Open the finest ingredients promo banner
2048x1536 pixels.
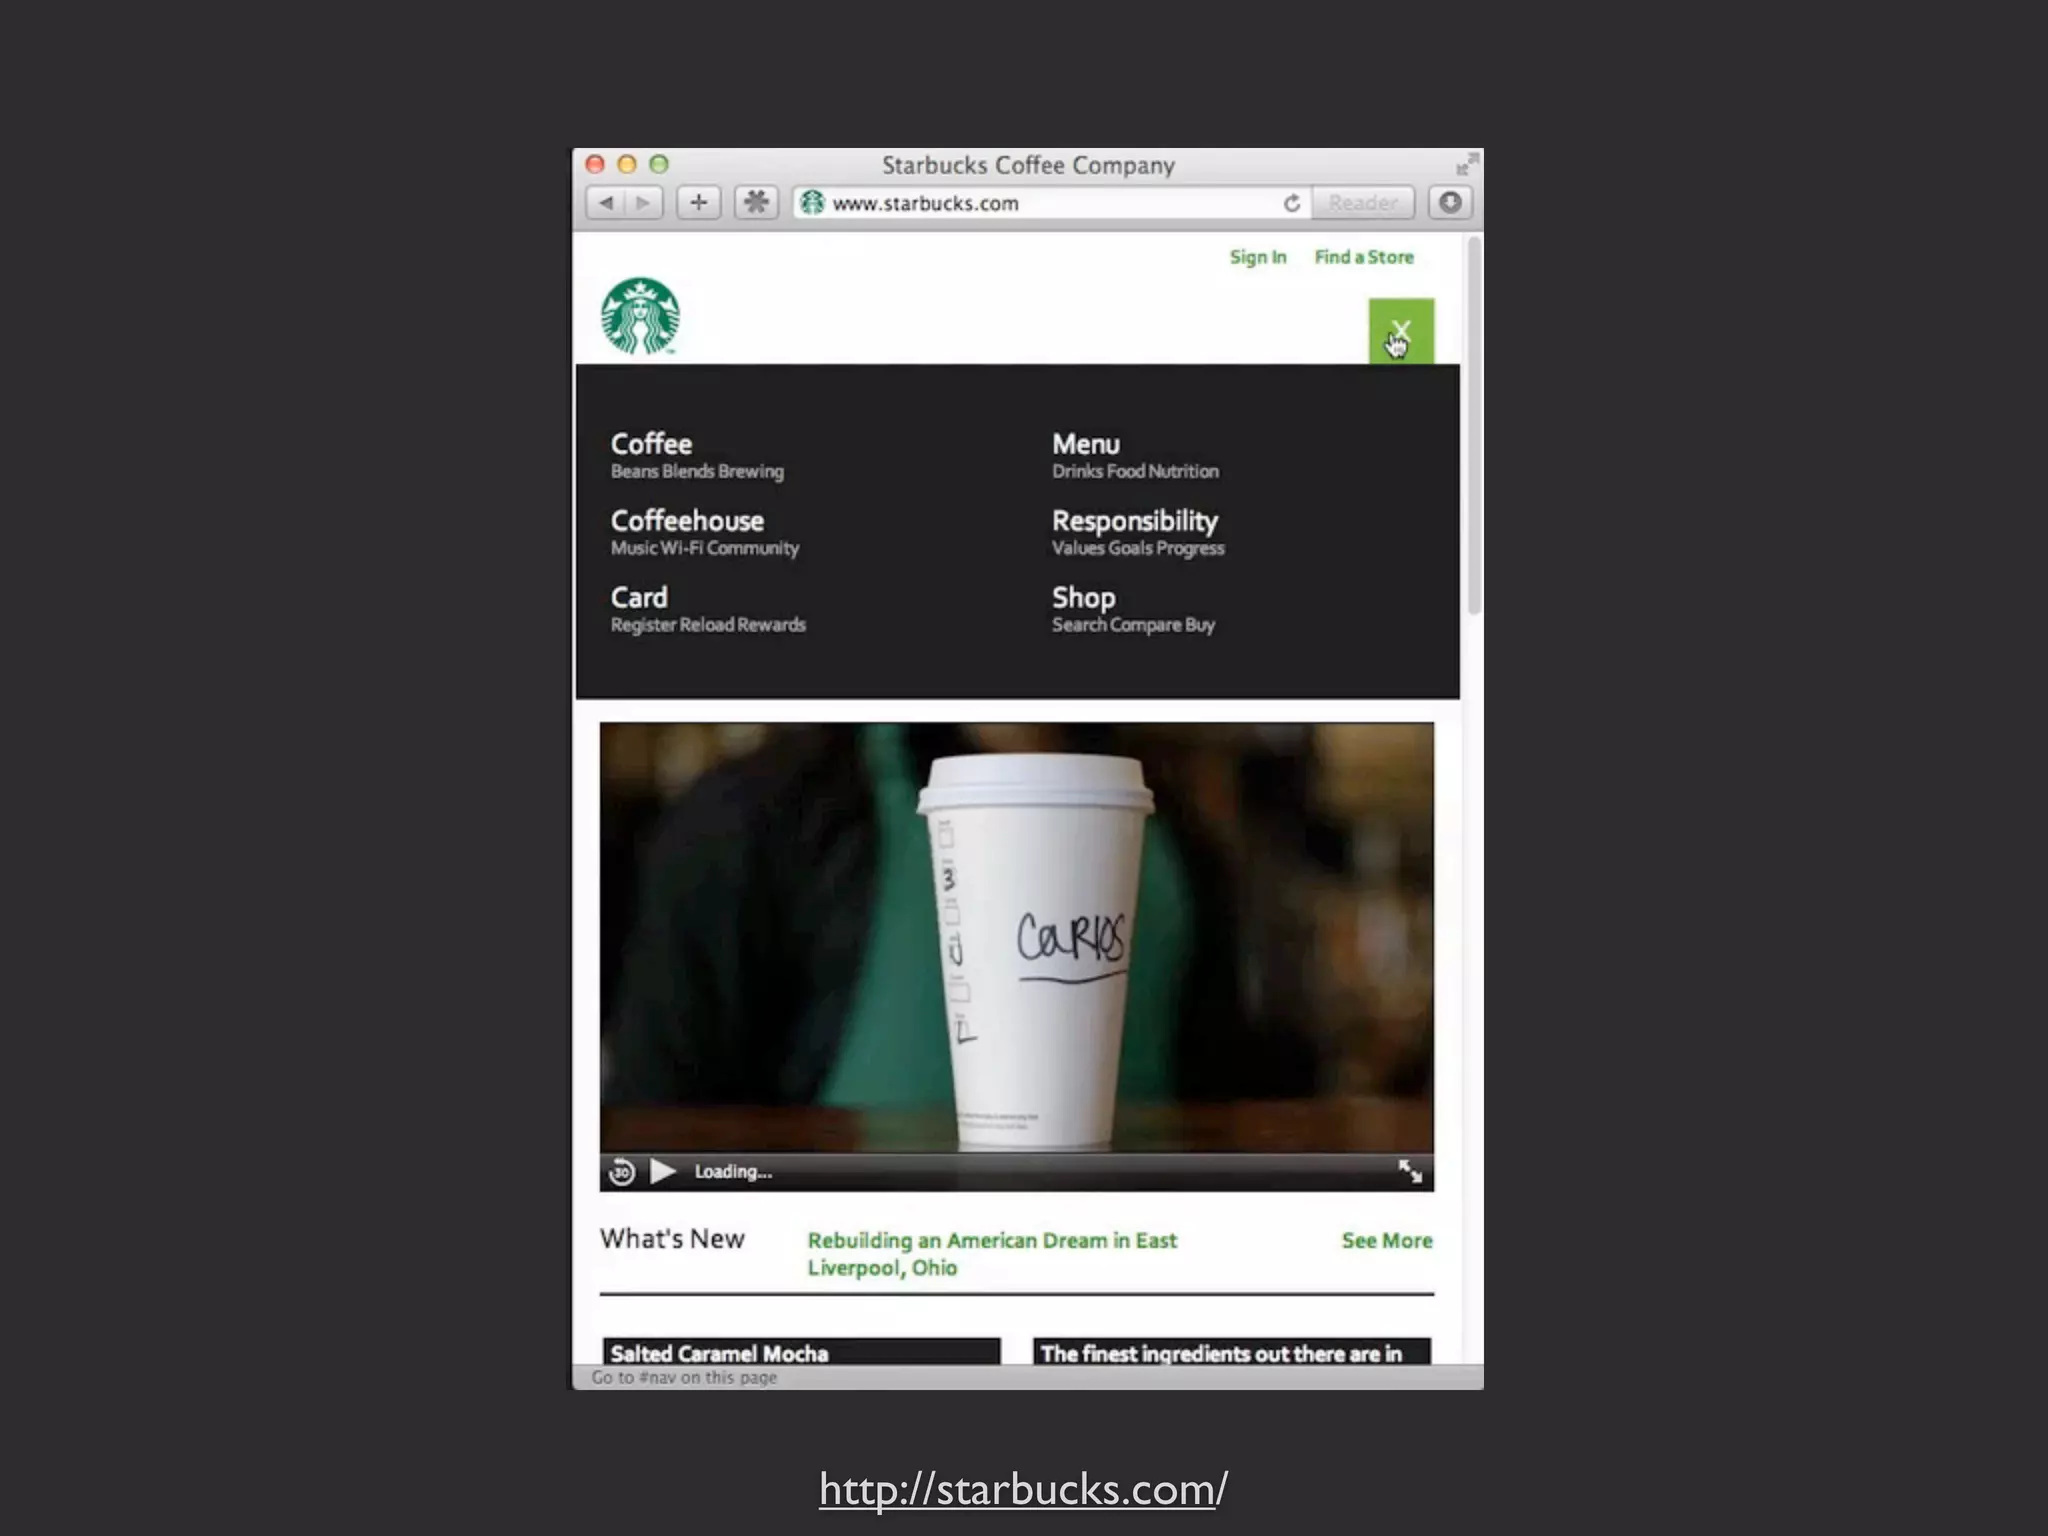pos(1232,1352)
